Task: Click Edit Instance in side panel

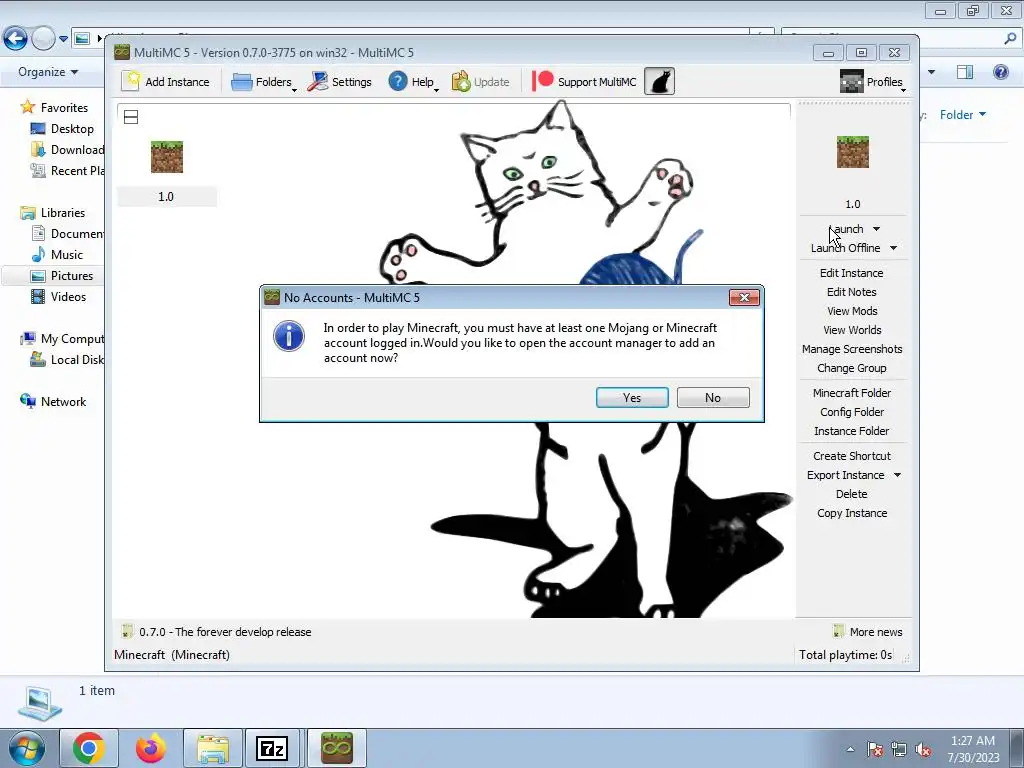Action: click(852, 273)
